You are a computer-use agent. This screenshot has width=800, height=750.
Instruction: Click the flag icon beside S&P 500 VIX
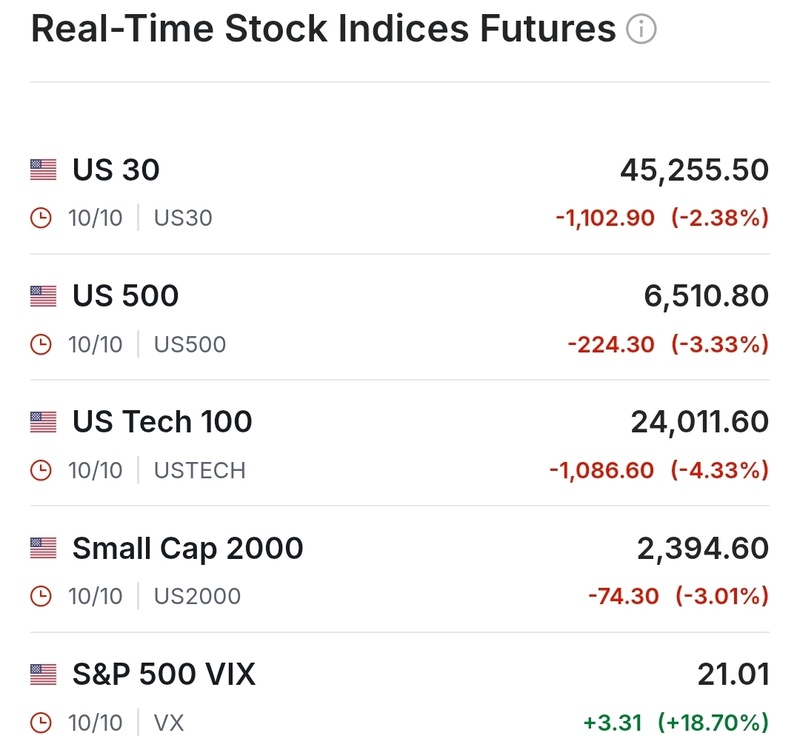click(x=43, y=675)
